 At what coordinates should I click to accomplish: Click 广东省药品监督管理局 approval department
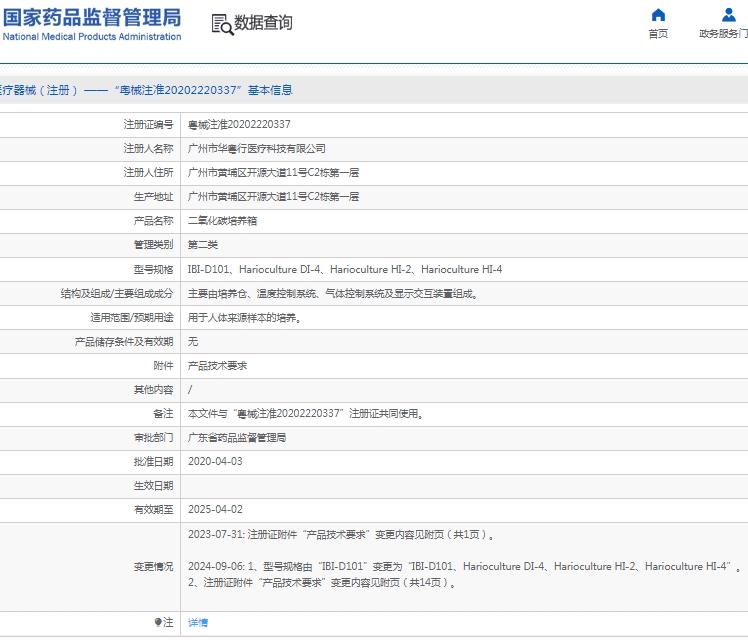coord(237,438)
